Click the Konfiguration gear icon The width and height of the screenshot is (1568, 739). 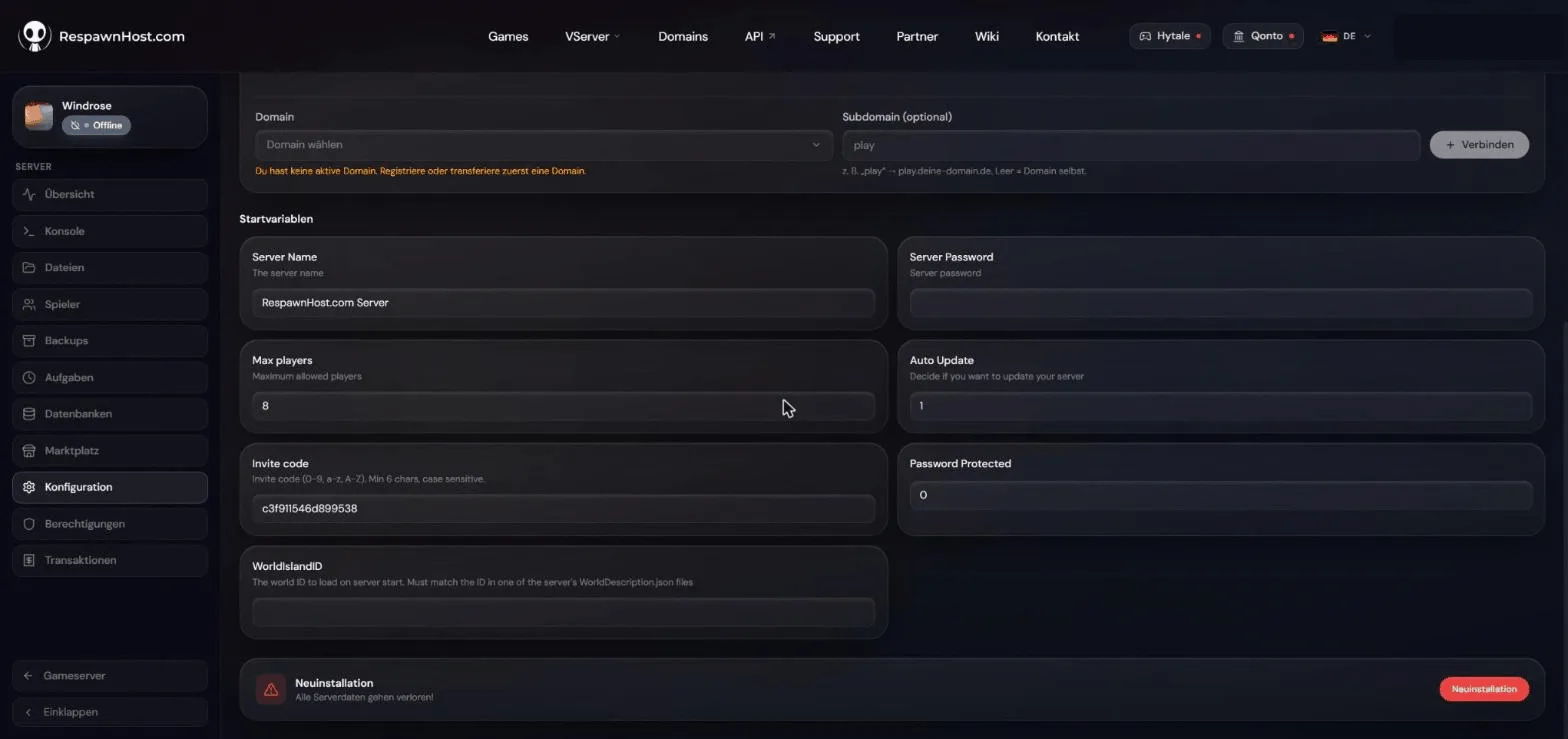(x=29, y=487)
